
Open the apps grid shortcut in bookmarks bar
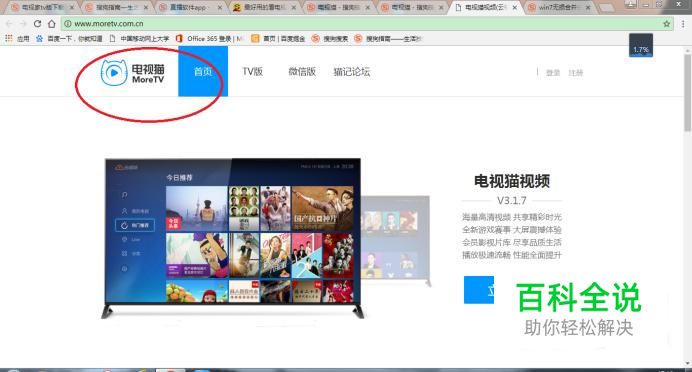9,38
